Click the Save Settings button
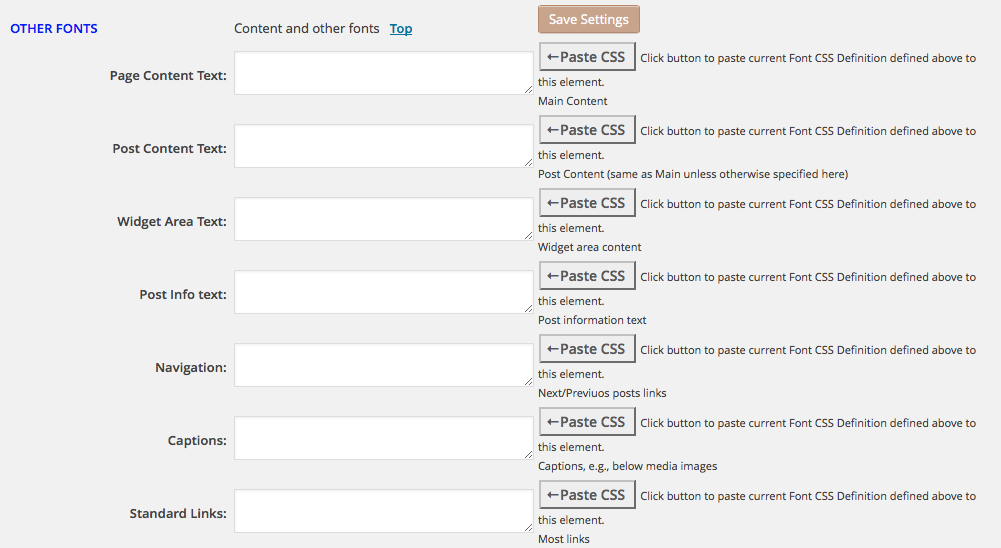The image size is (1001, 548). coord(588,19)
